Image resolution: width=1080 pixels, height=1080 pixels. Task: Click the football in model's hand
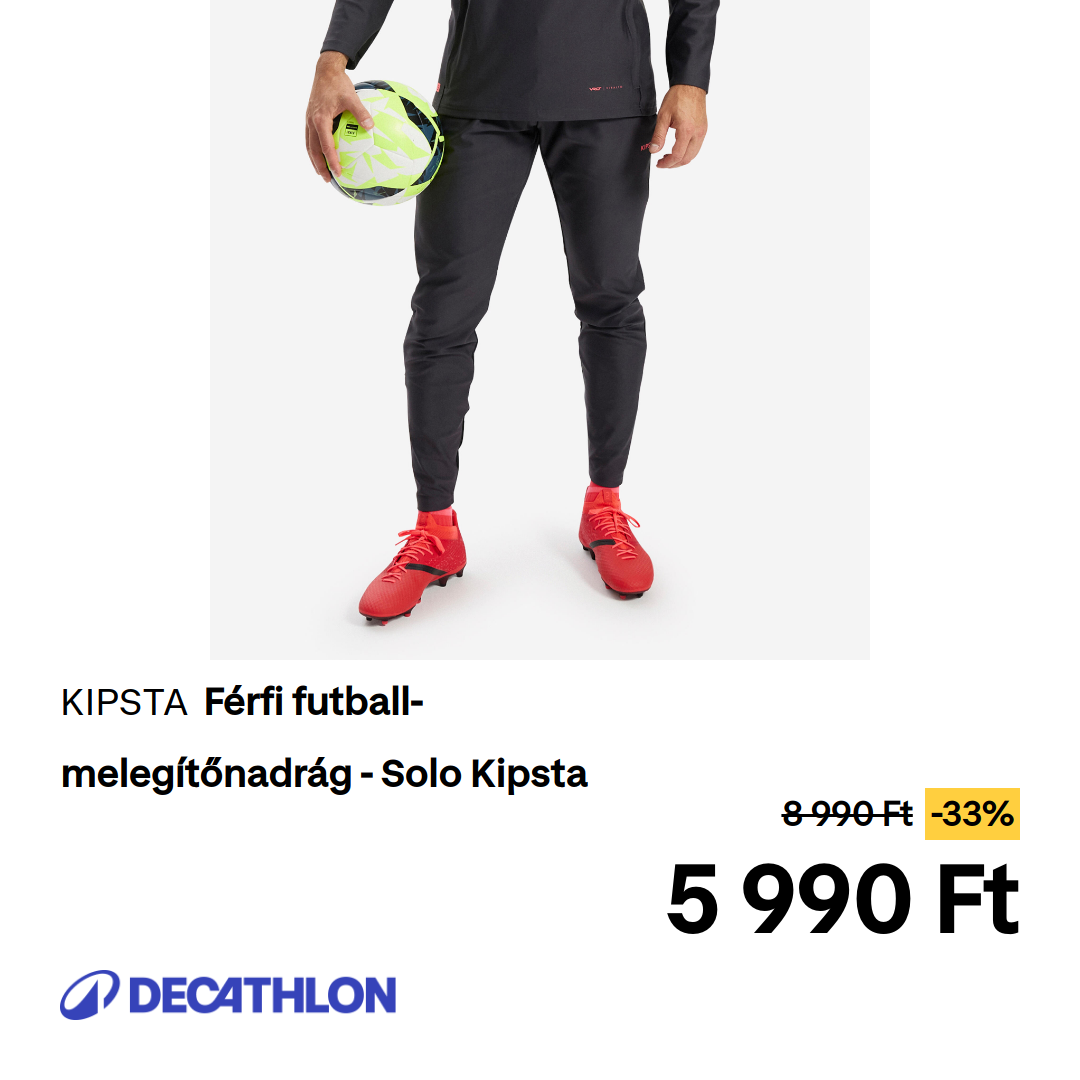(387, 143)
